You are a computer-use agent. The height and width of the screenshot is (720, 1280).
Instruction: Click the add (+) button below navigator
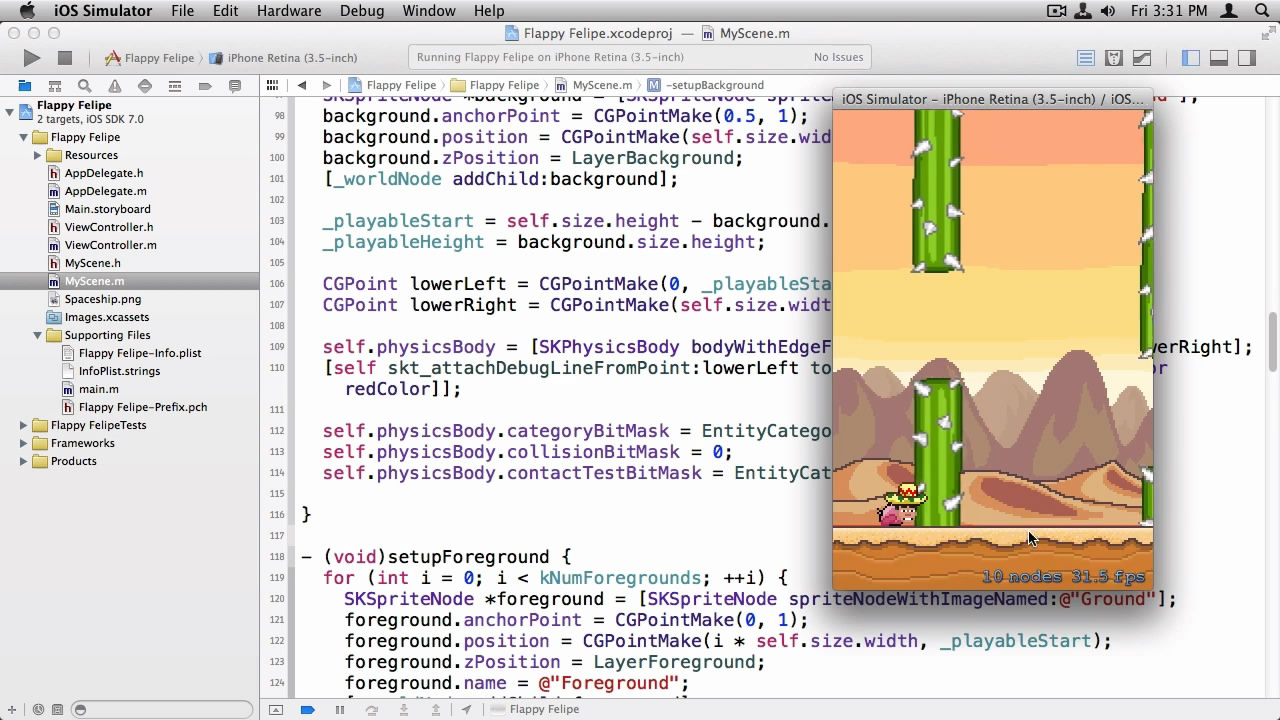[x=12, y=710]
